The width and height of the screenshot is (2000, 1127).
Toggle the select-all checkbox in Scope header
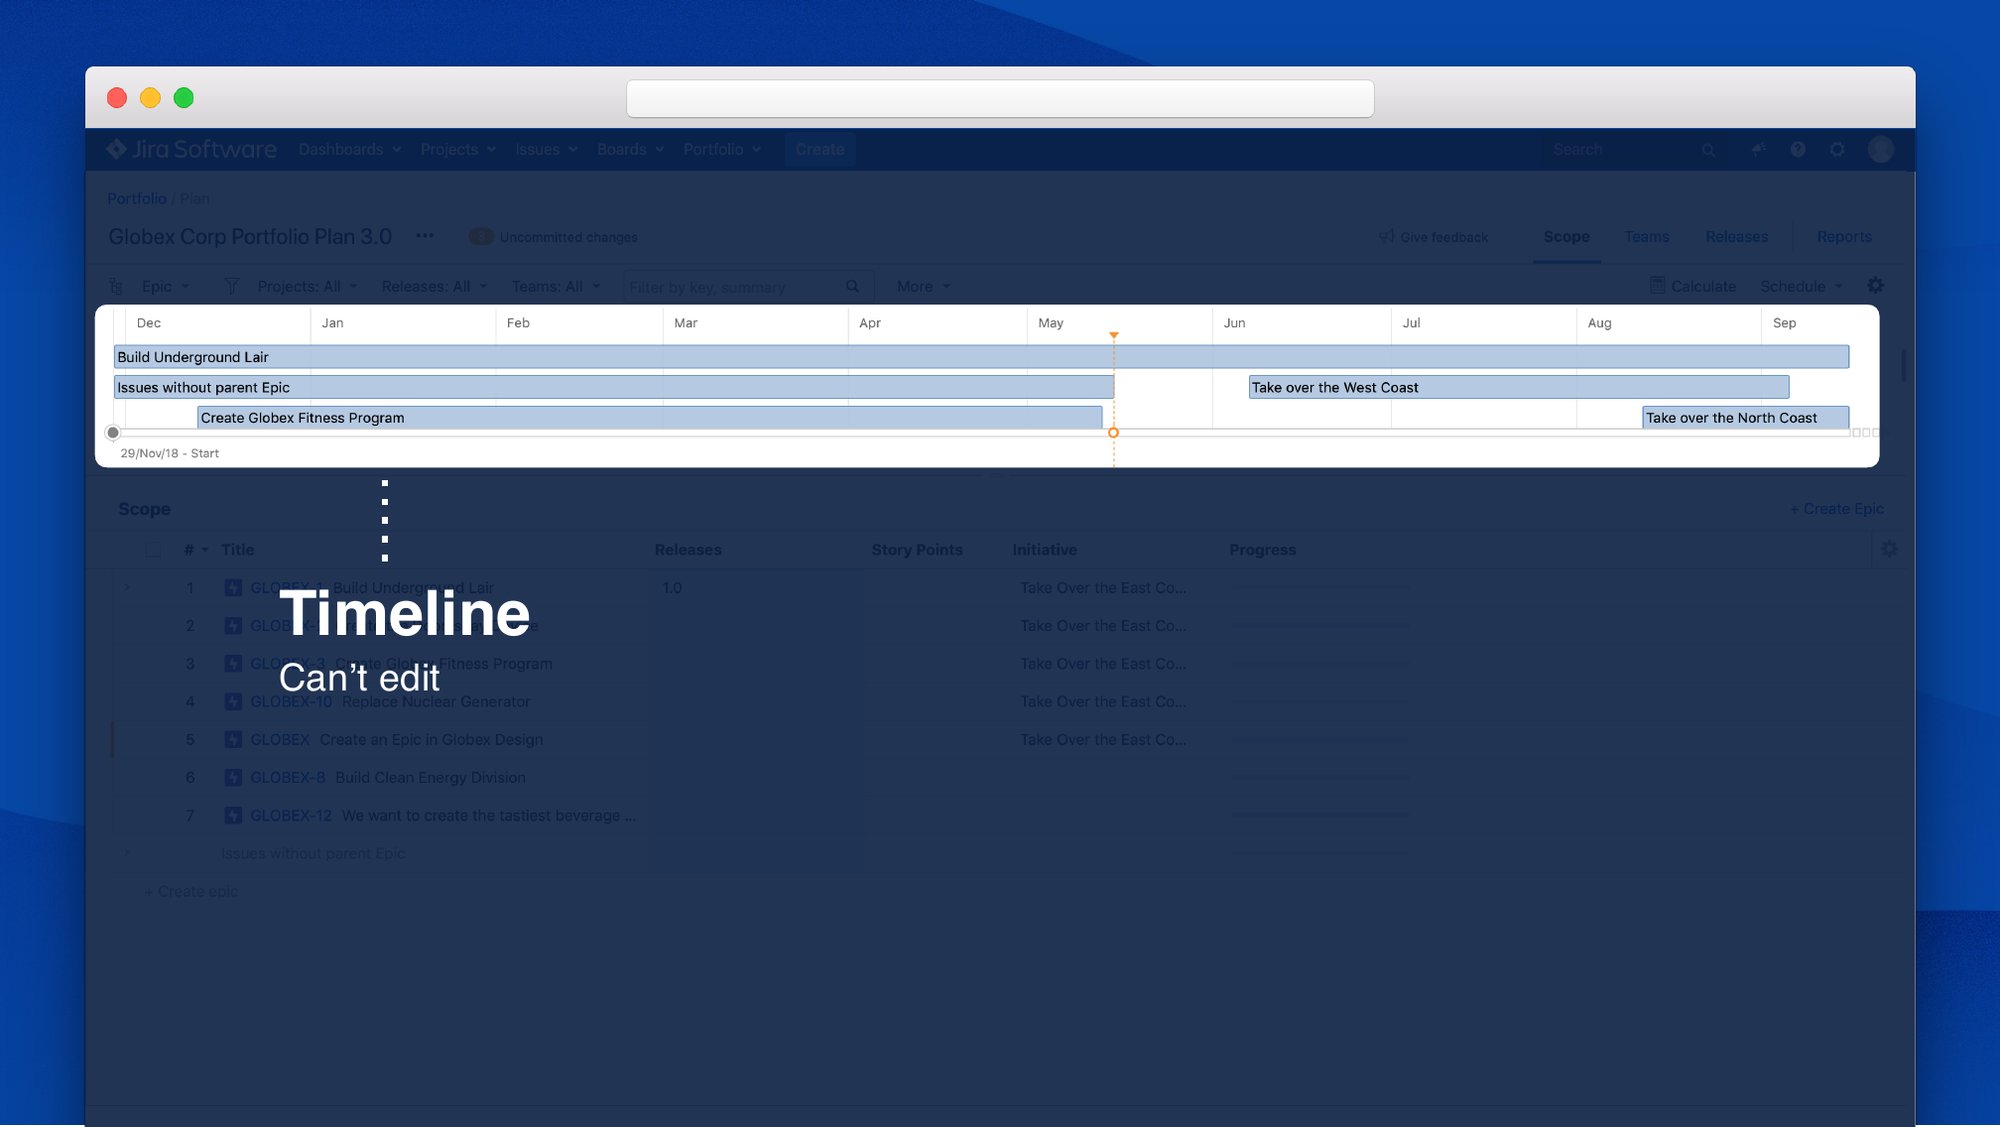tap(153, 549)
